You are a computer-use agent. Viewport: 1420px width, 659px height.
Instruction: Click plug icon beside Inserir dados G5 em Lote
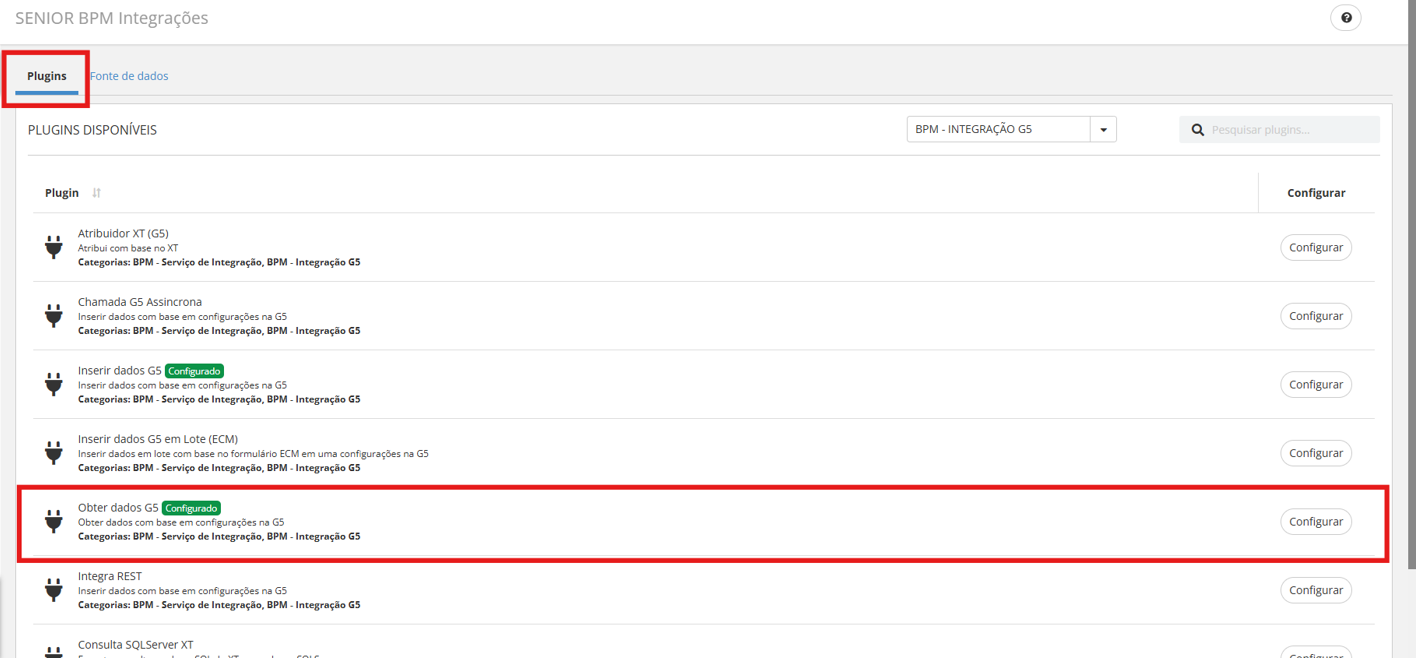(54, 453)
